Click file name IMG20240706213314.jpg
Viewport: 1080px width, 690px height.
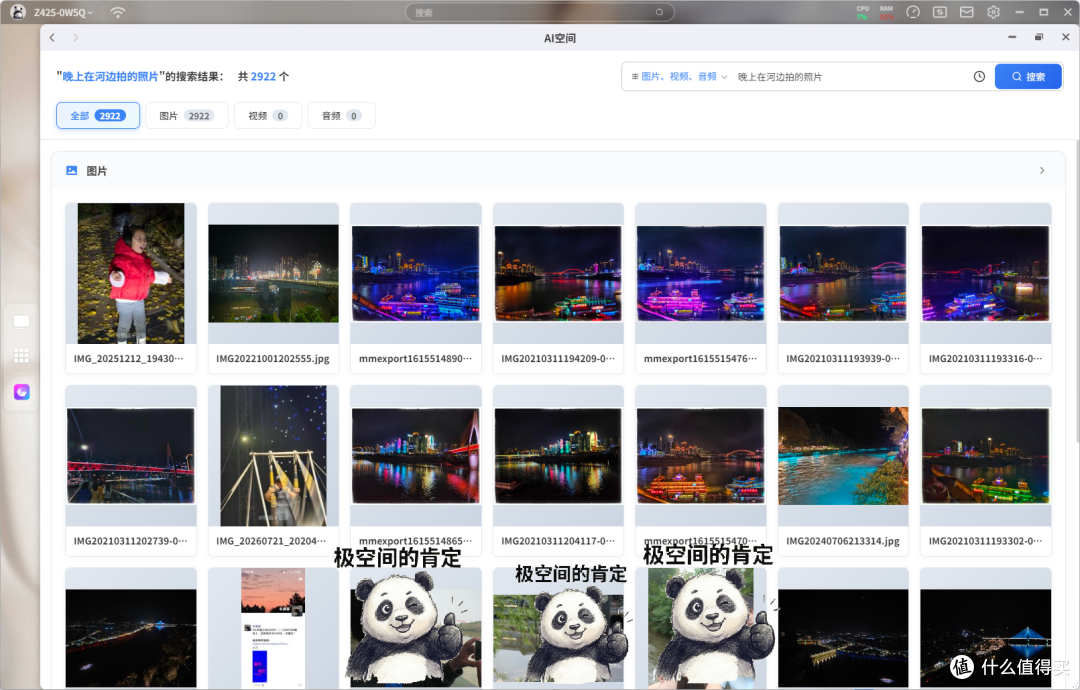[843, 541]
